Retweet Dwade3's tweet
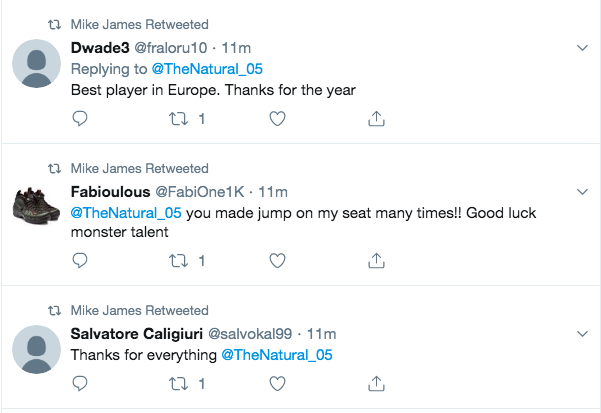Viewport: 601px width, 413px height. point(180,119)
